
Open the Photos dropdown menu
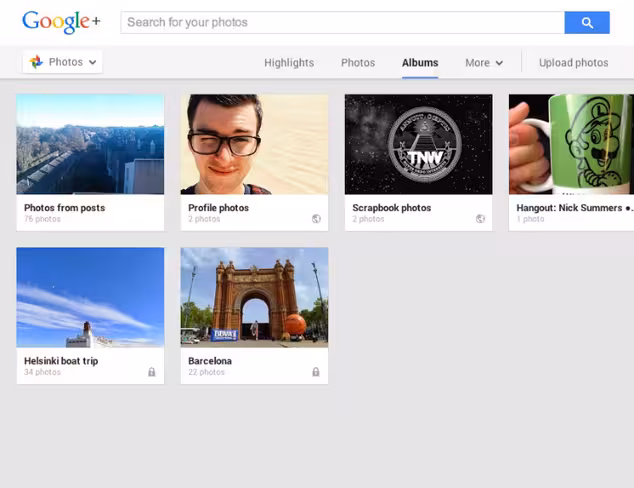[x=63, y=62]
